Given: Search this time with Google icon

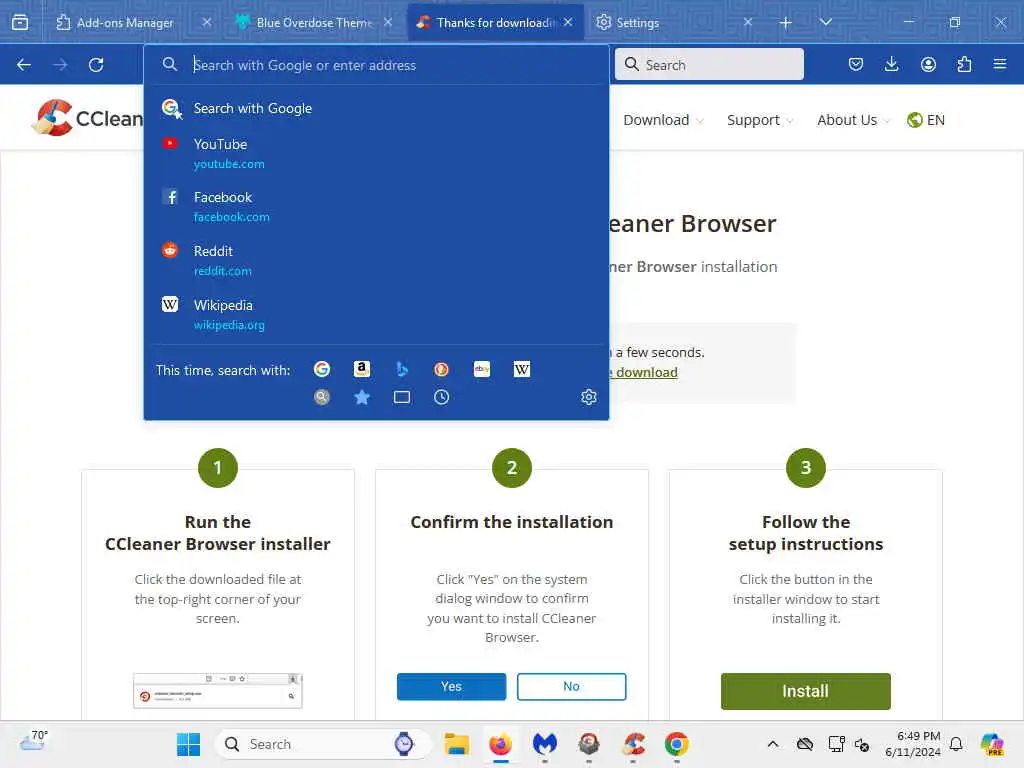Looking at the screenshot, I should (x=322, y=370).
